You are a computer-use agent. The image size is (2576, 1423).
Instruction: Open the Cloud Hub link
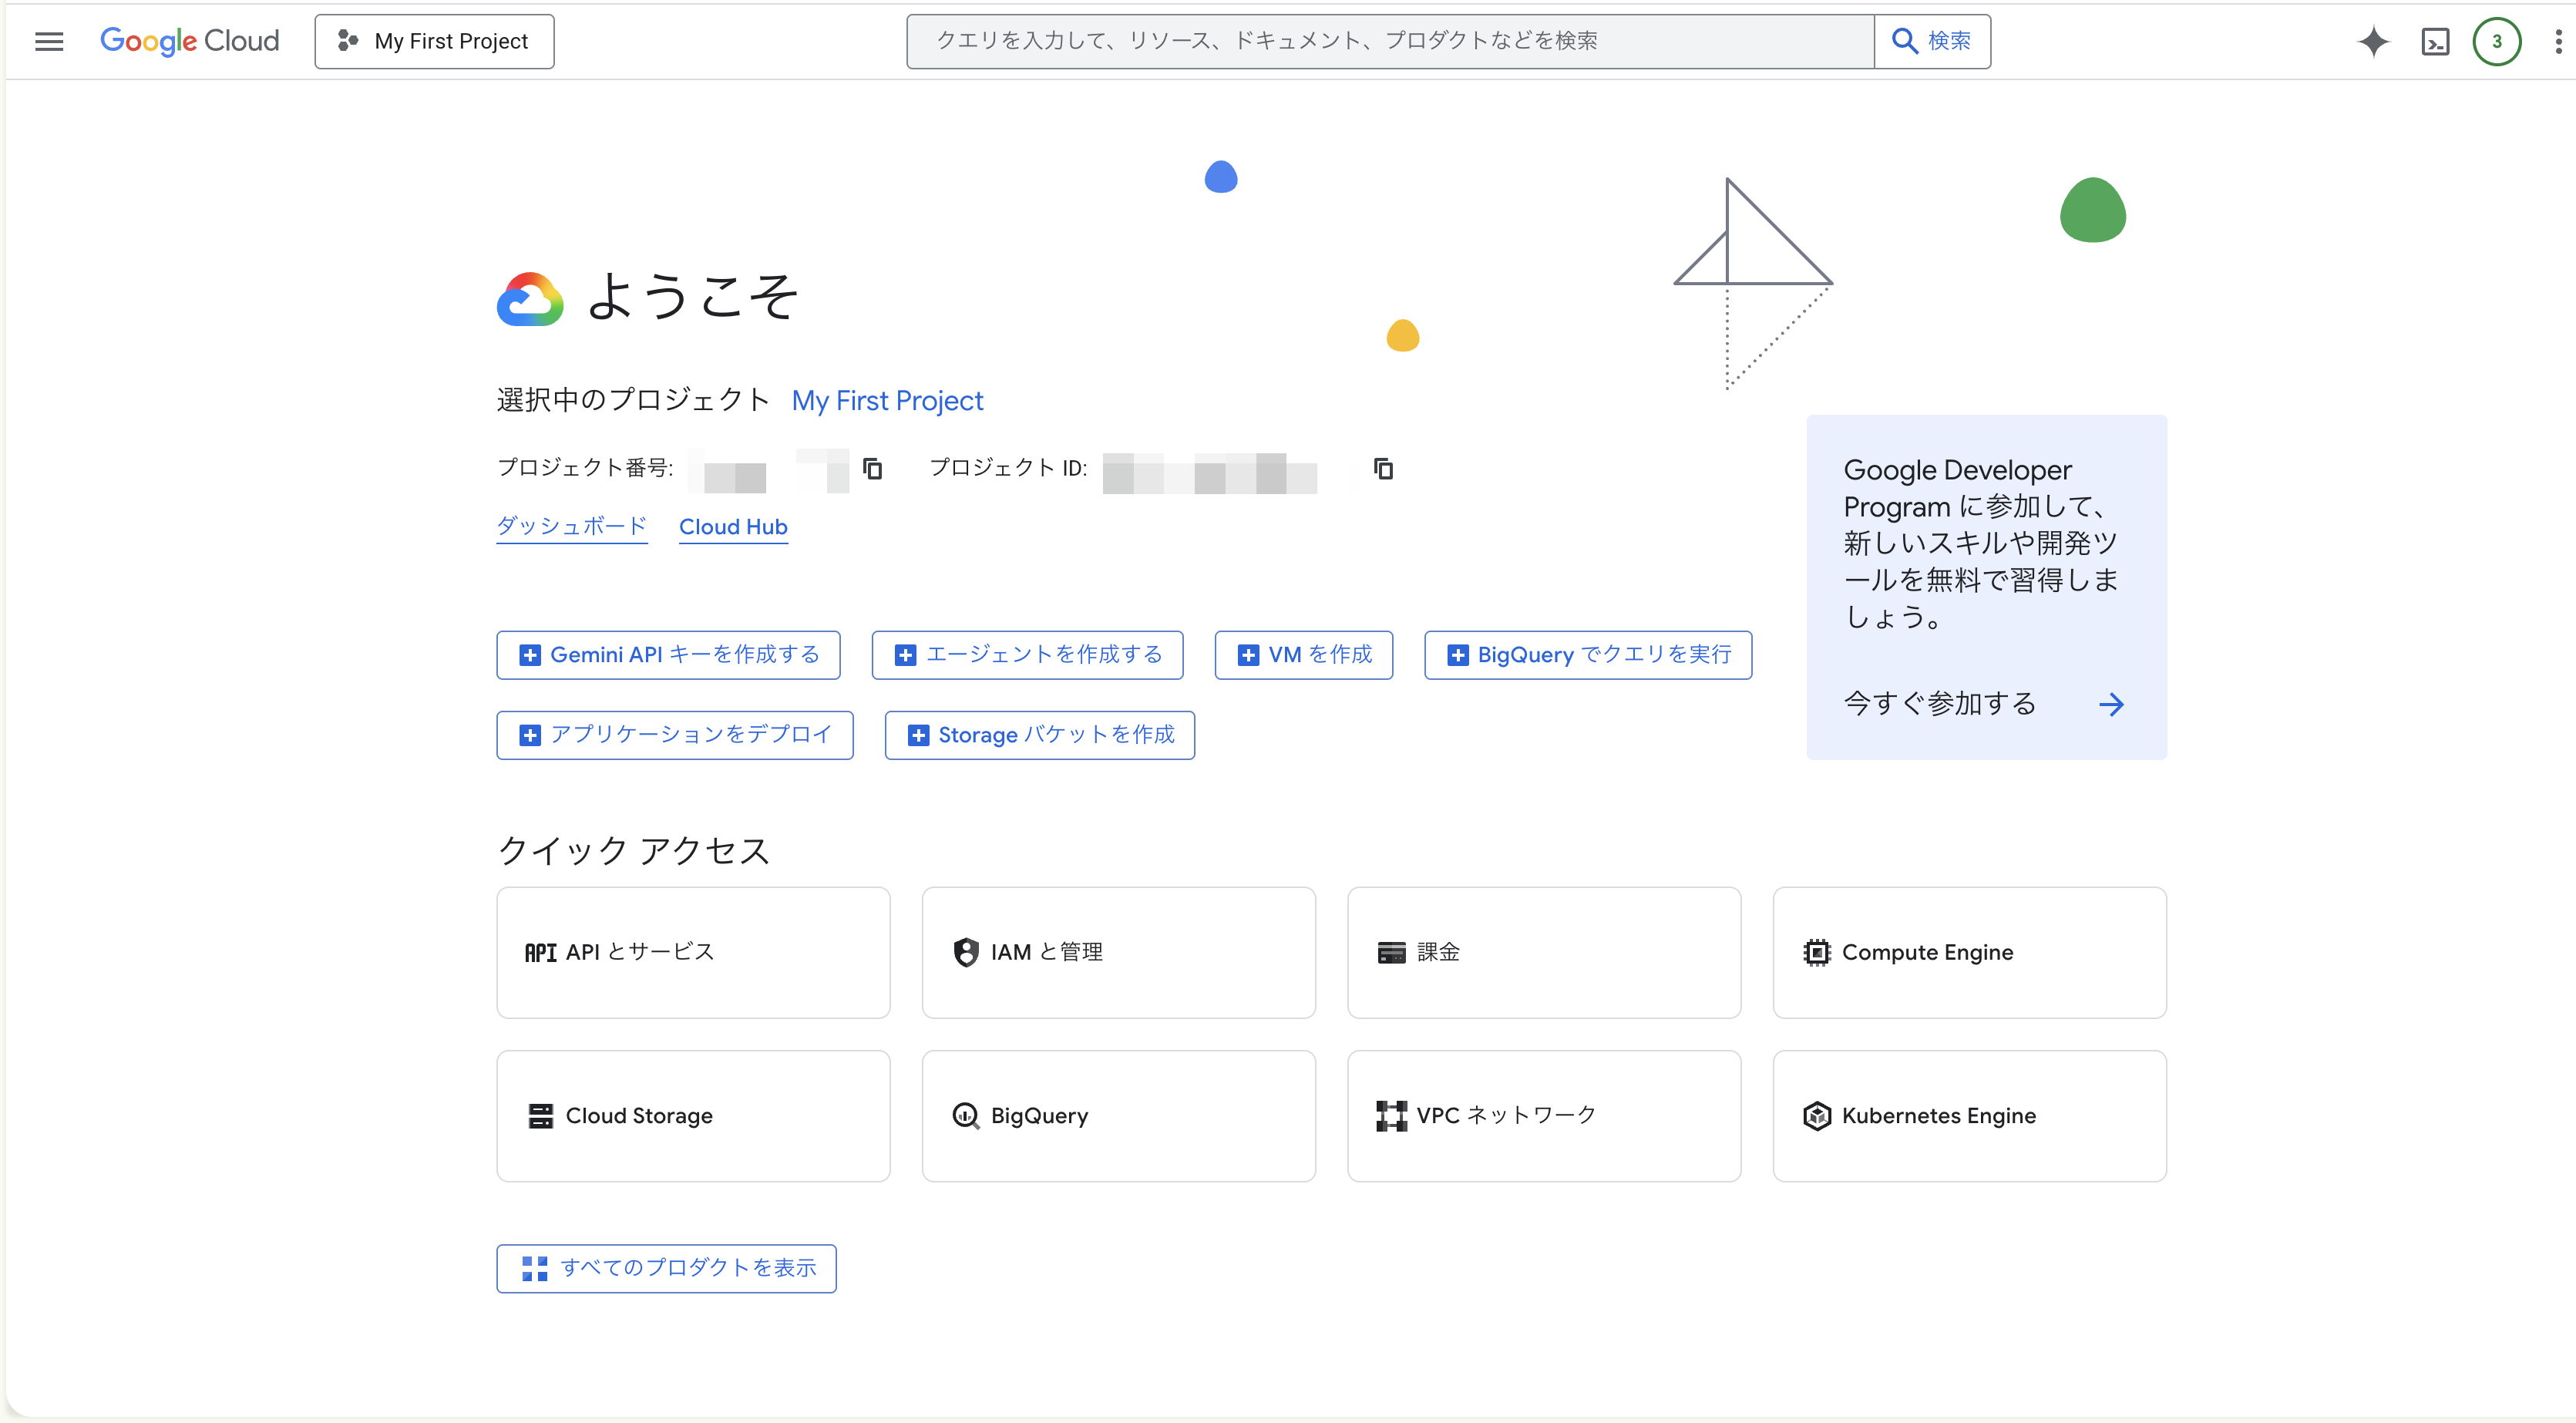click(733, 526)
